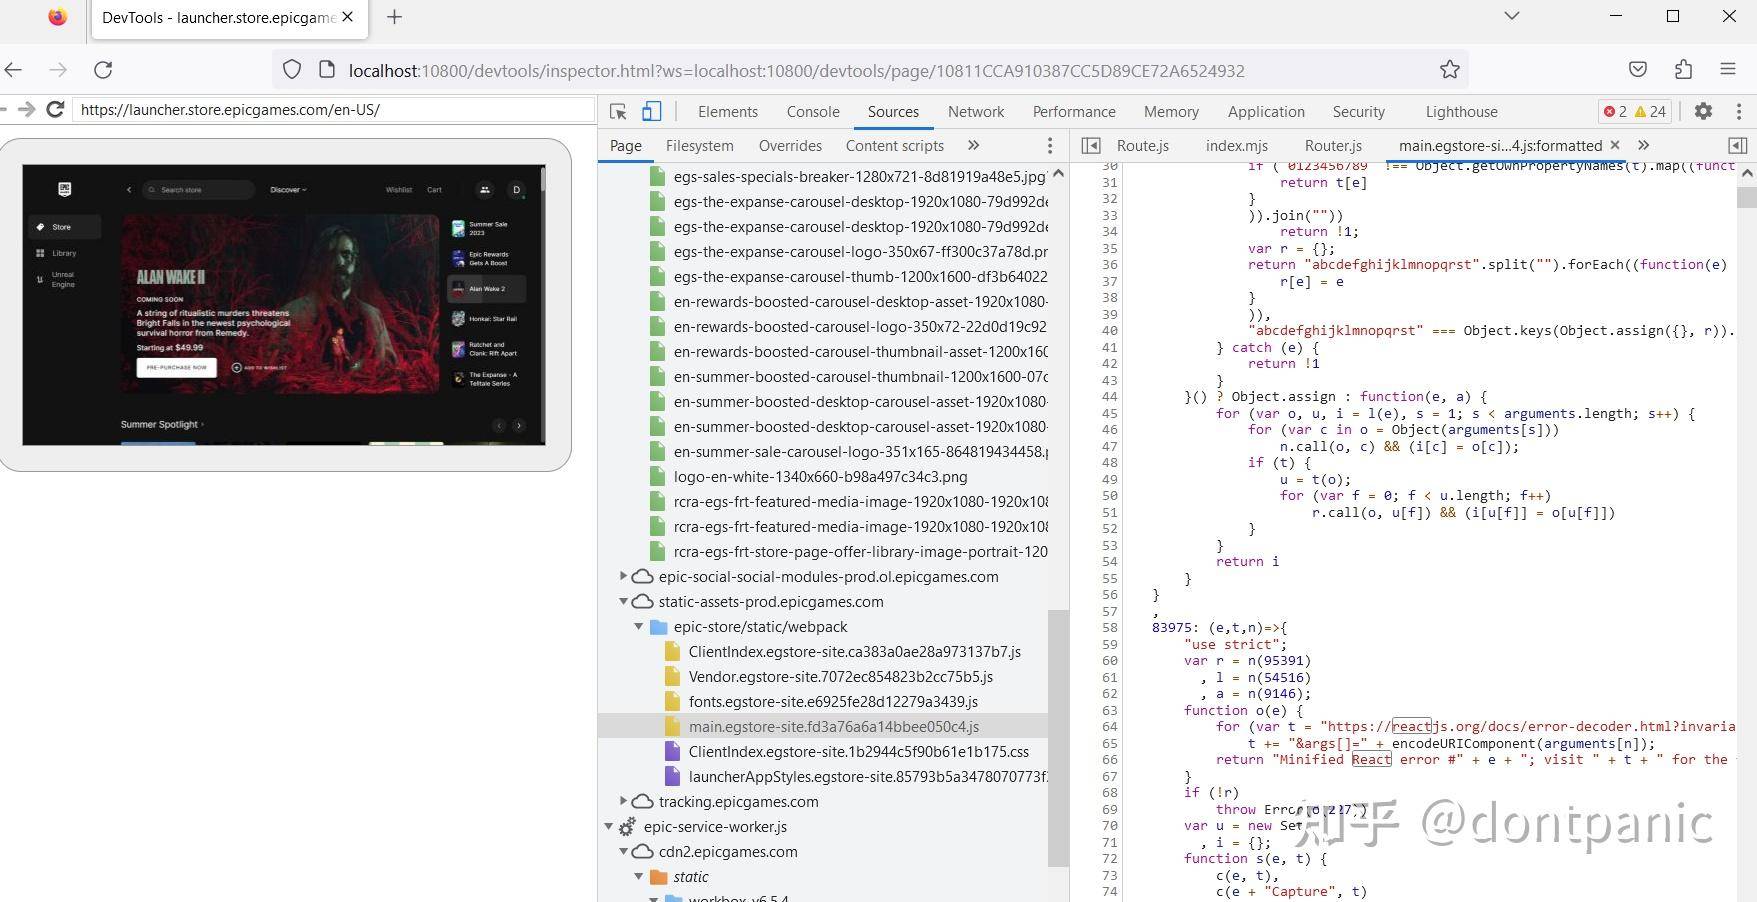The height and width of the screenshot is (902, 1757).
Task: Collapse the epic-store/static/webpack folder
Action: click(x=638, y=626)
